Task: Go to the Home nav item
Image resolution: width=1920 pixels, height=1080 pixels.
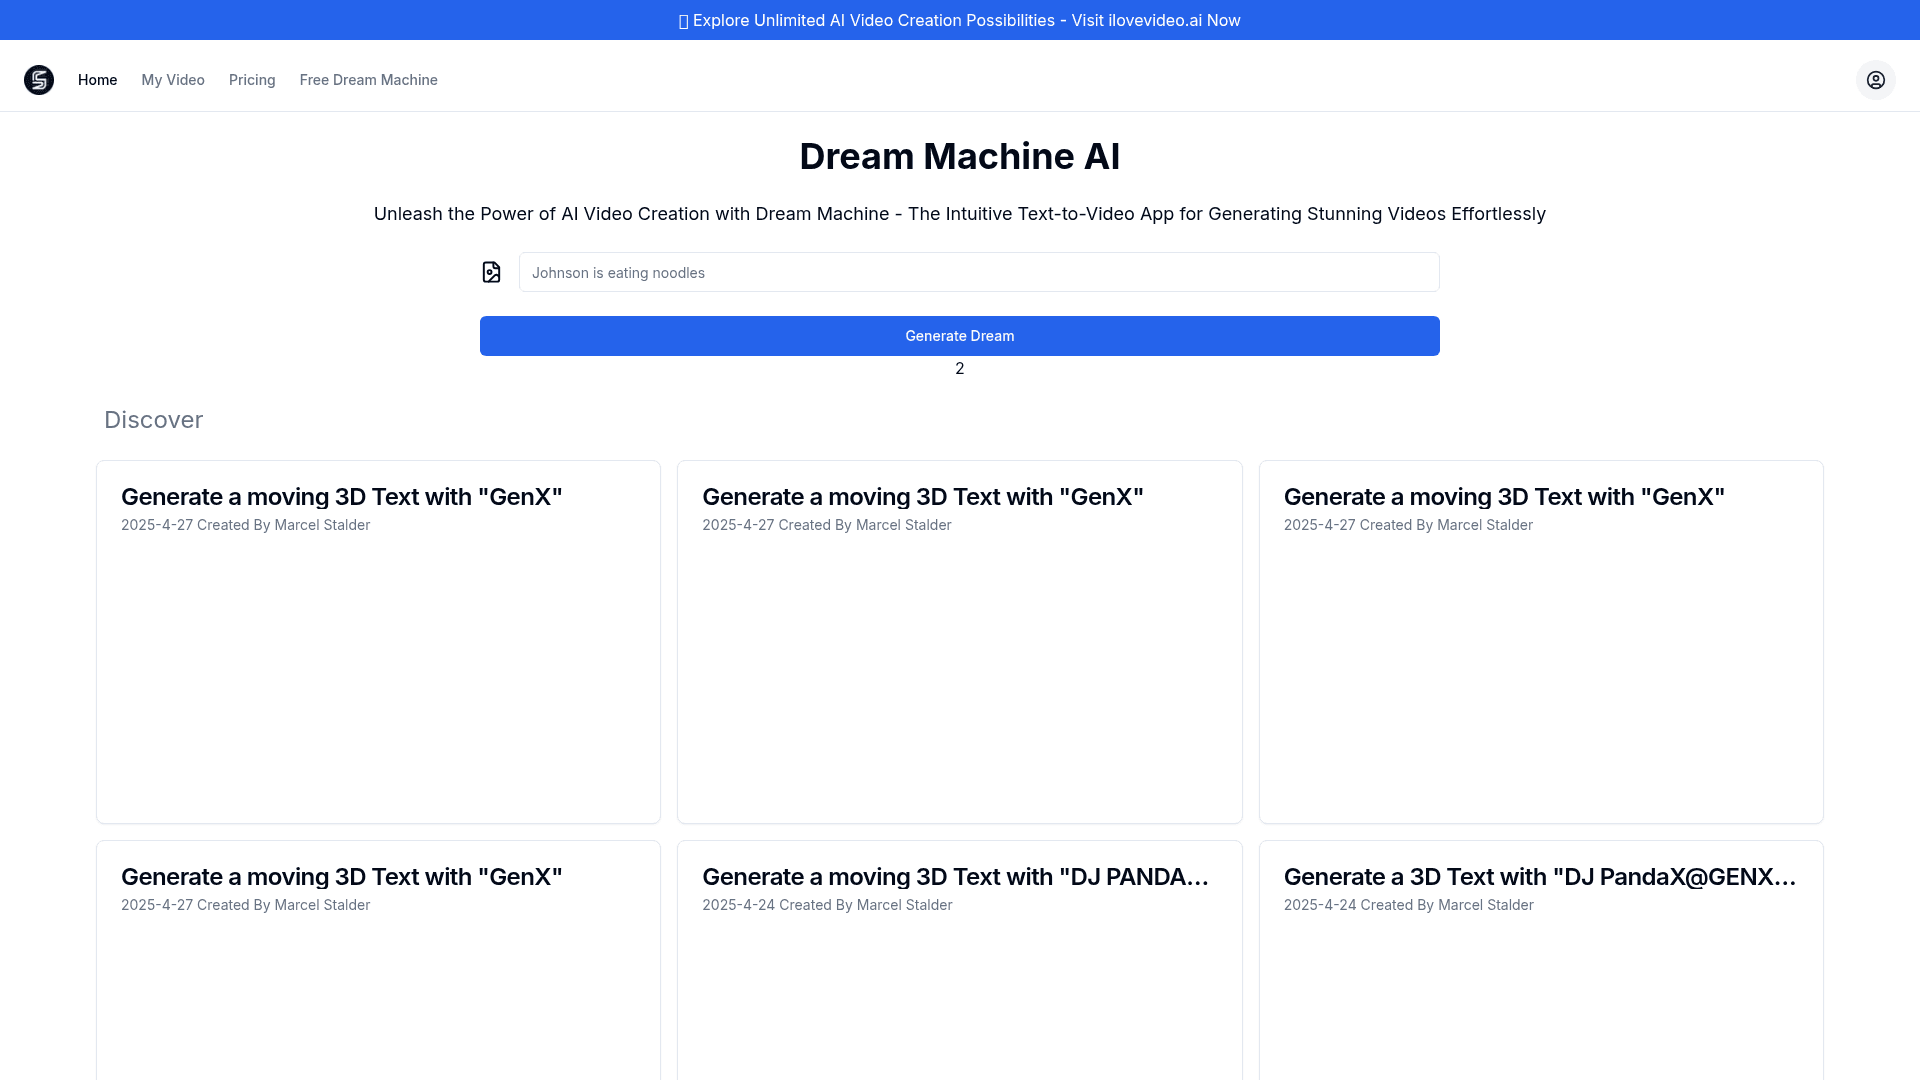Action: click(x=97, y=80)
